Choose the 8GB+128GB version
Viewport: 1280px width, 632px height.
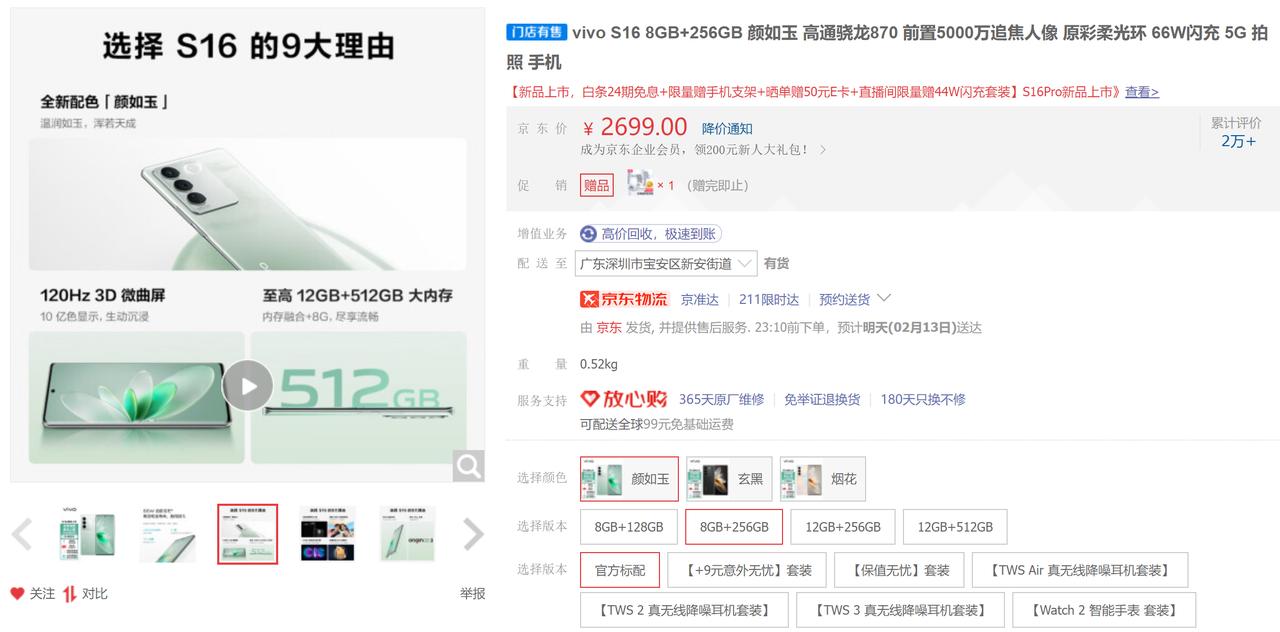coord(629,527)
